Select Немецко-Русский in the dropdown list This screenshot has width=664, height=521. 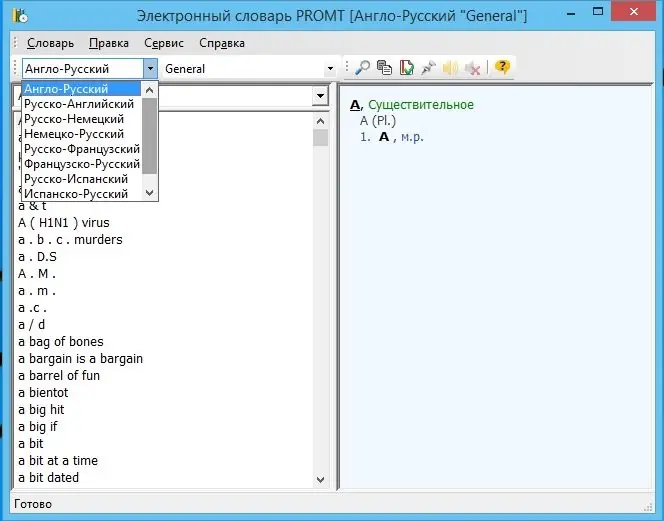(x=82, y=134)
